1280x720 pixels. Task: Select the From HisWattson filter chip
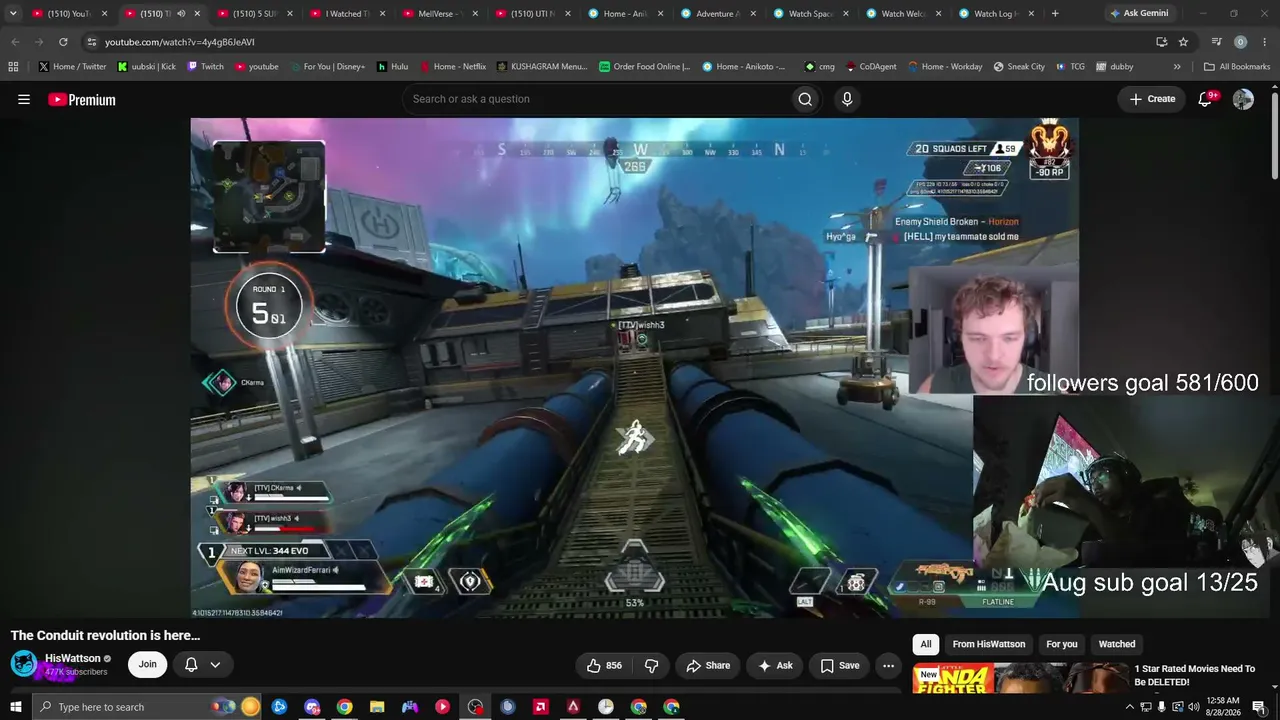click(989, 644)
